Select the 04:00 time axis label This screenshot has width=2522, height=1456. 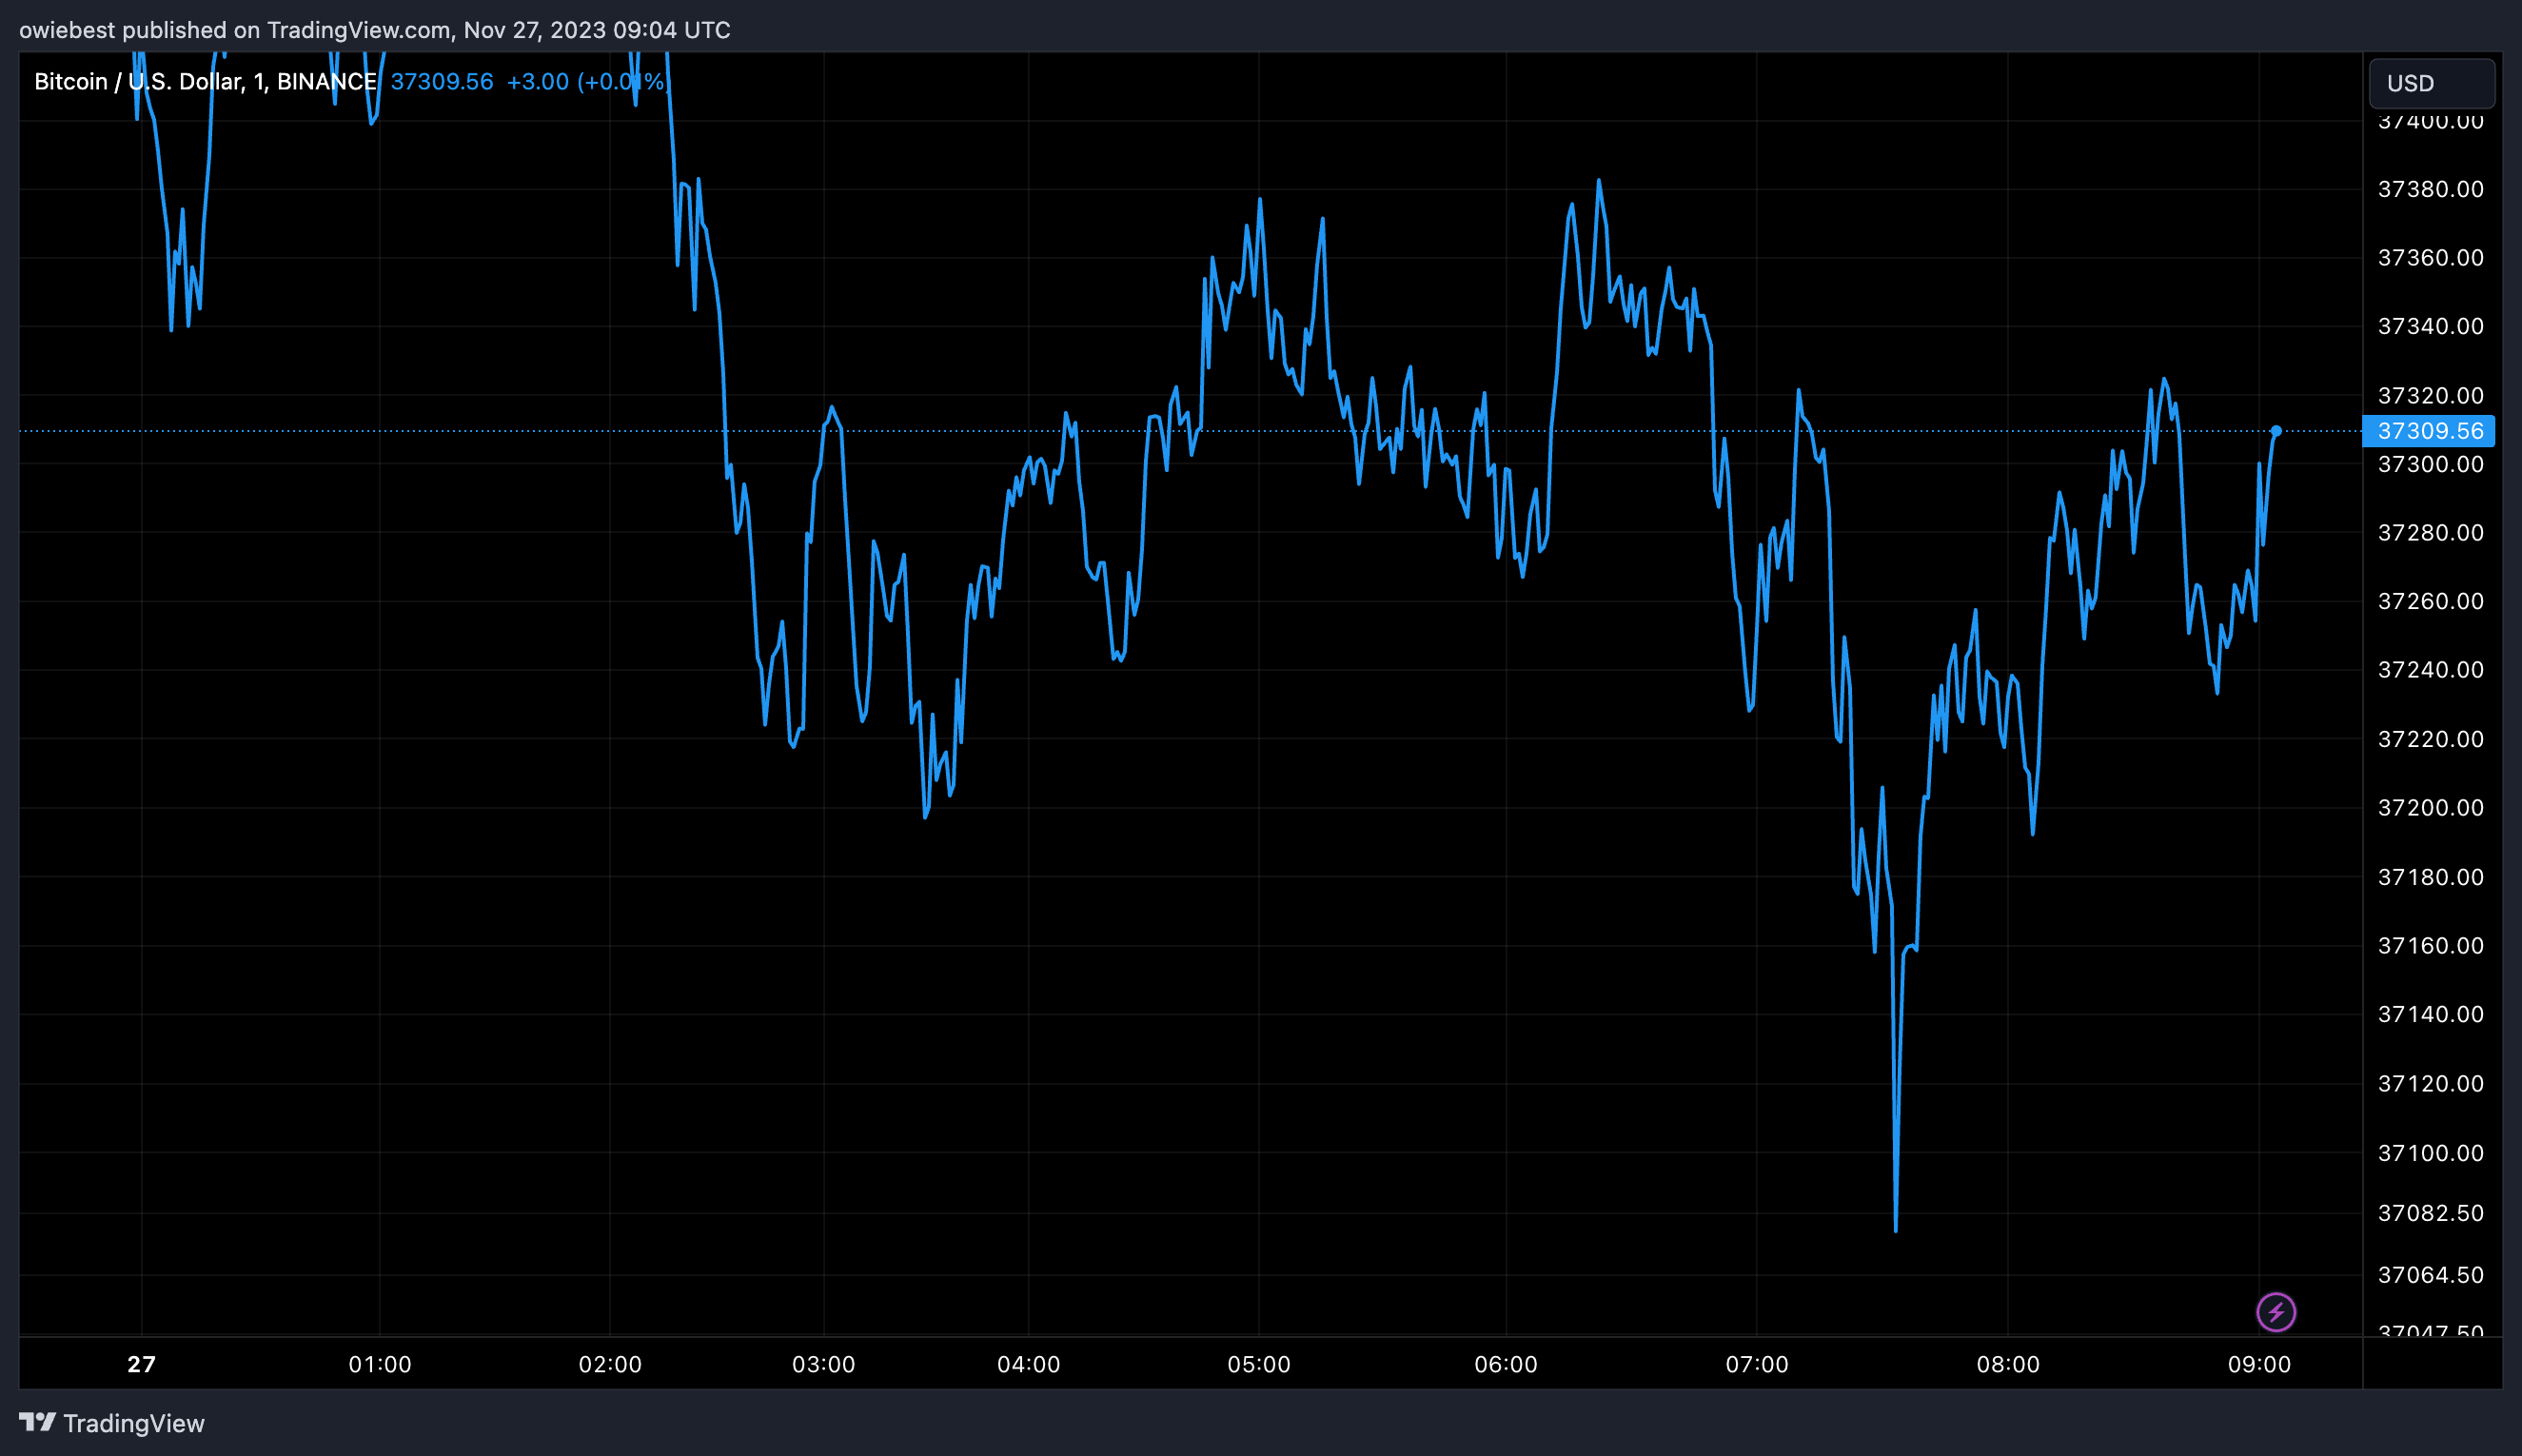[x=1029, y=1364]
